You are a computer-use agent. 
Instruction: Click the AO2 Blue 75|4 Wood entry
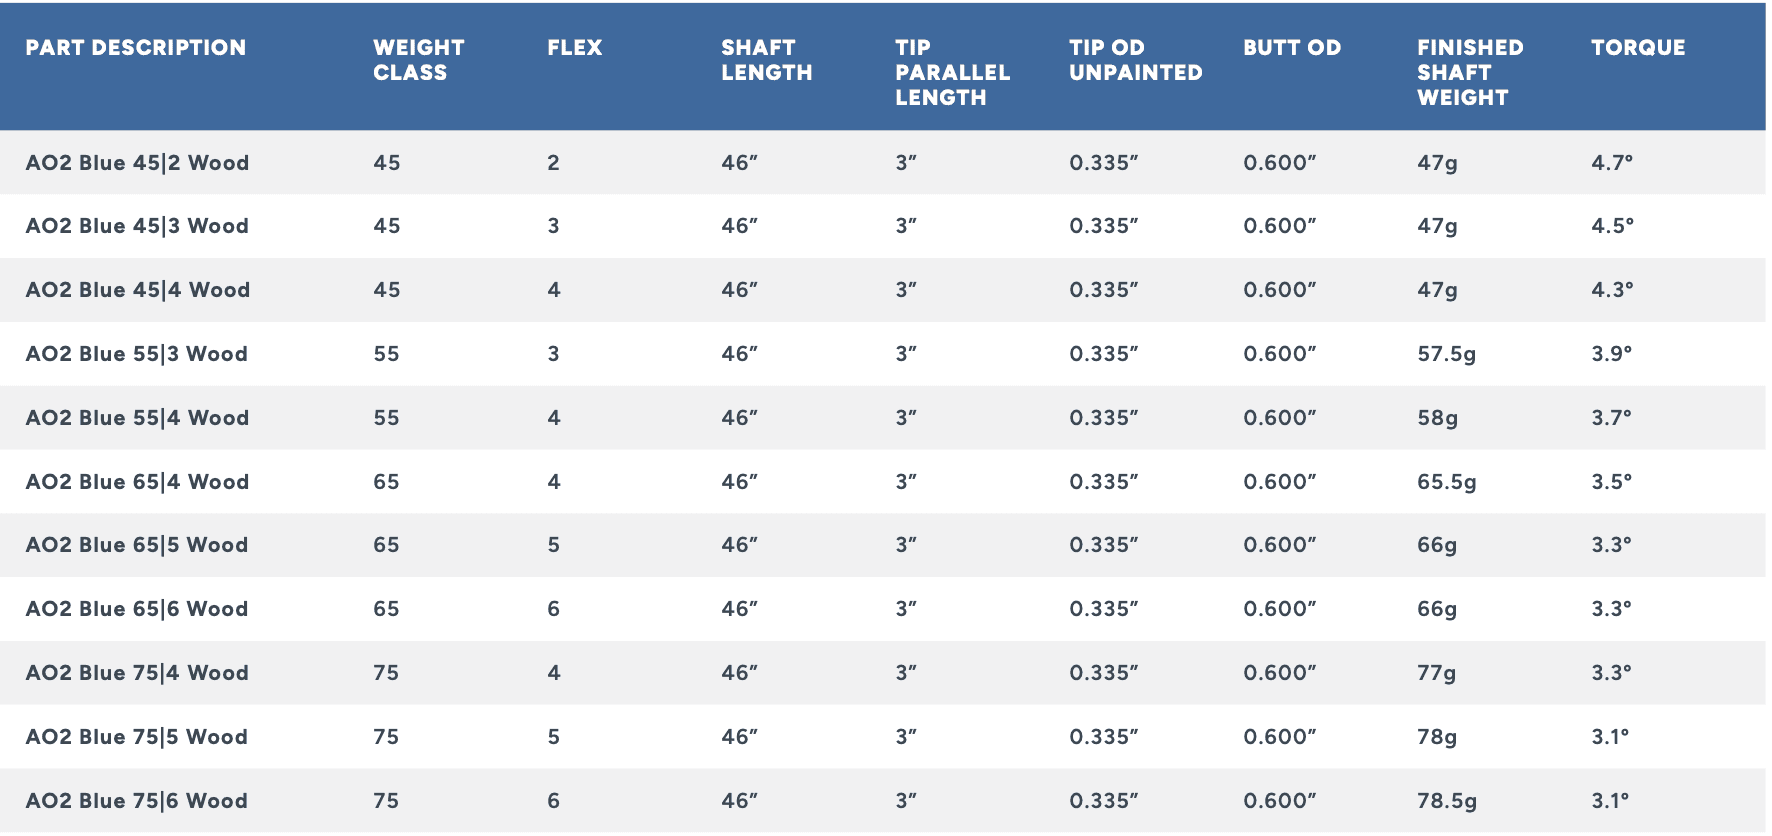(x=137, y=673)
